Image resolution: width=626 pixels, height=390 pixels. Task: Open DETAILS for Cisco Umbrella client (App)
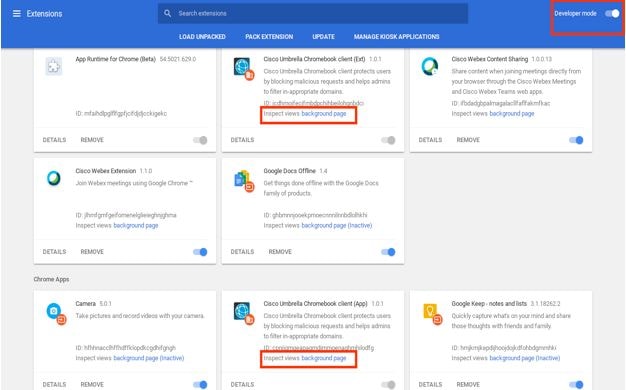pyautogui.click(x=242, y=384)
